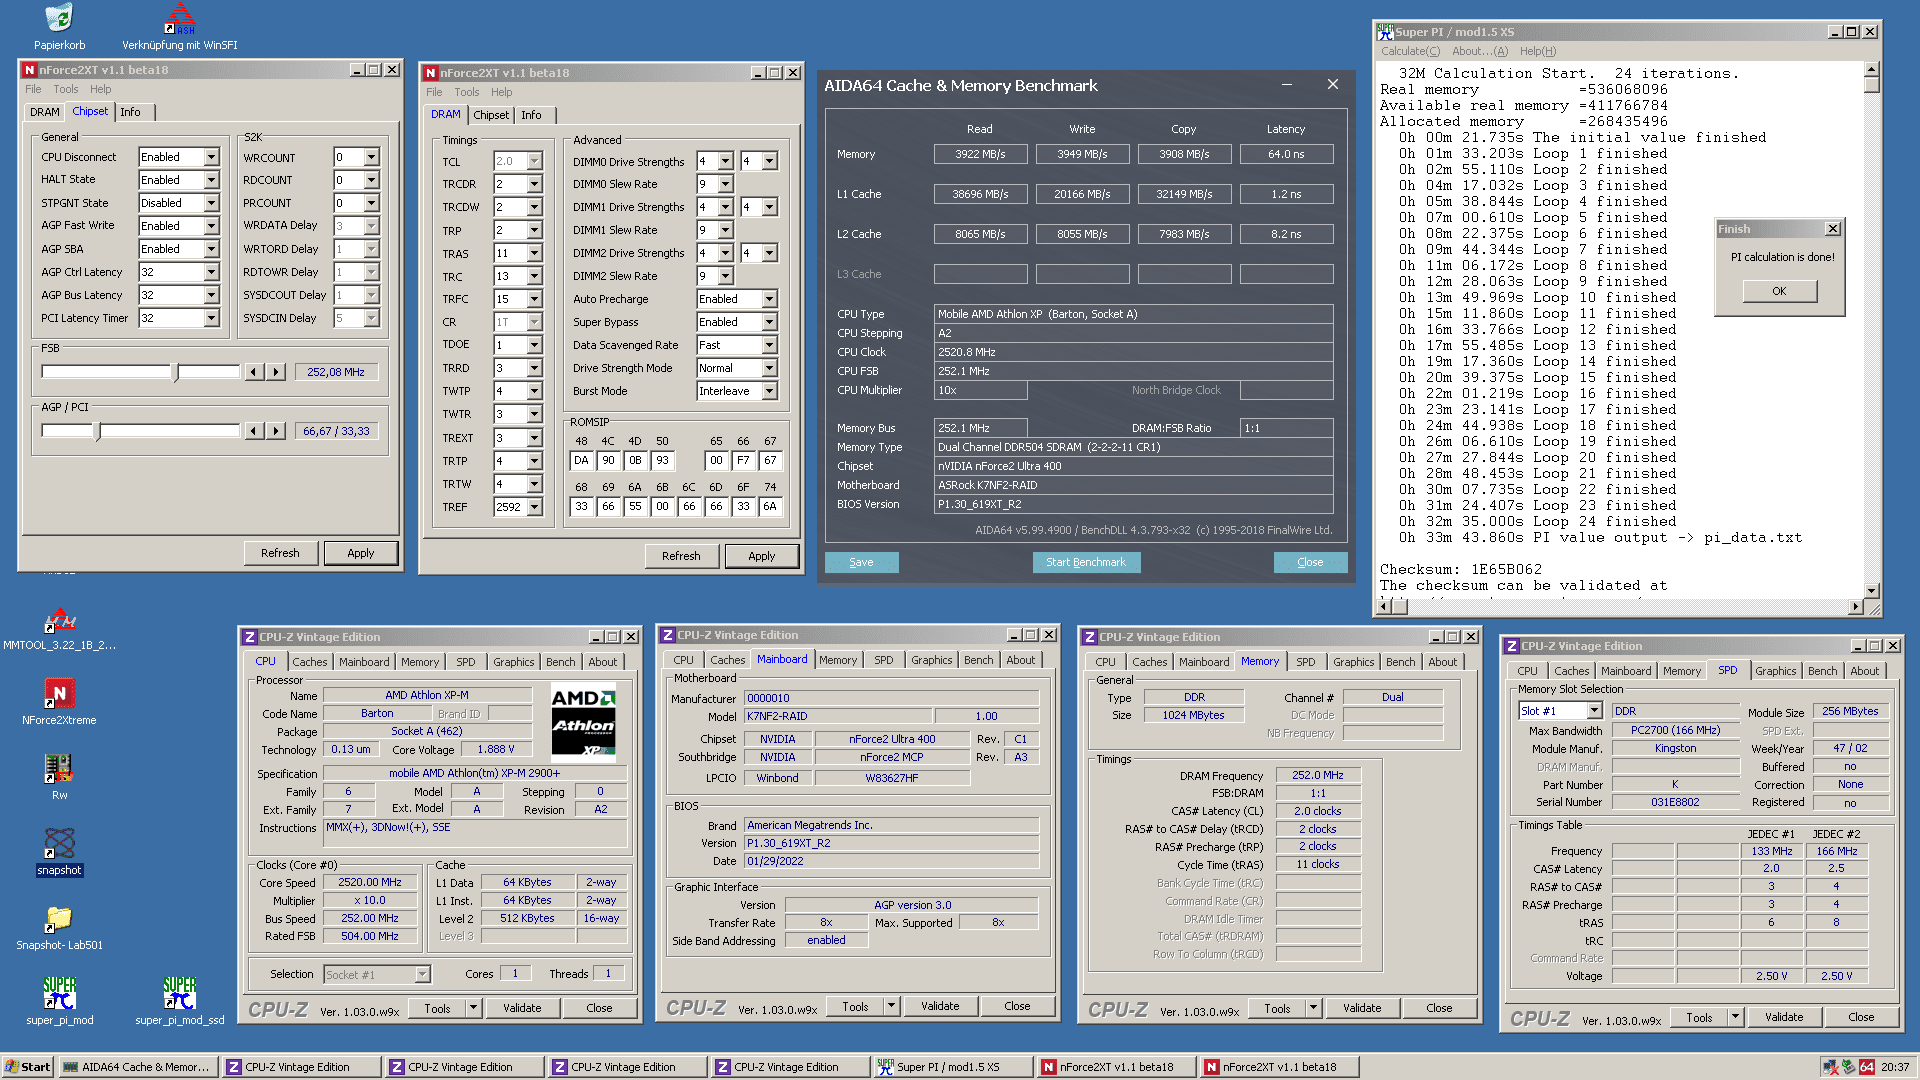
Task: Click the Socket #1 selection dropdown in CPU-Z
Action: (376, 974)
